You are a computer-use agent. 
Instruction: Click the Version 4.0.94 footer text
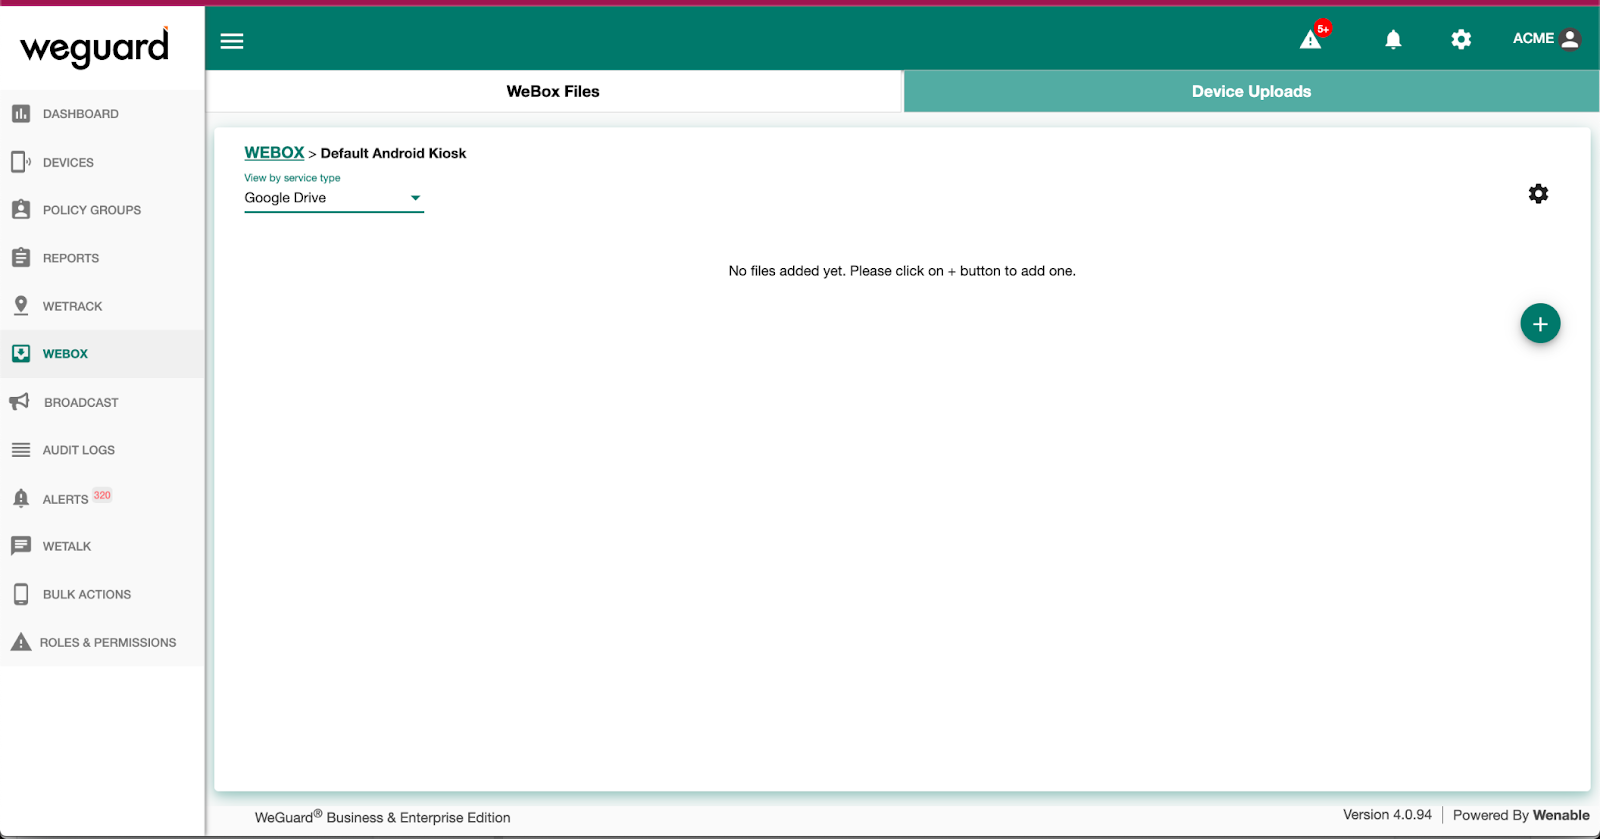[x=1387, y=815]
